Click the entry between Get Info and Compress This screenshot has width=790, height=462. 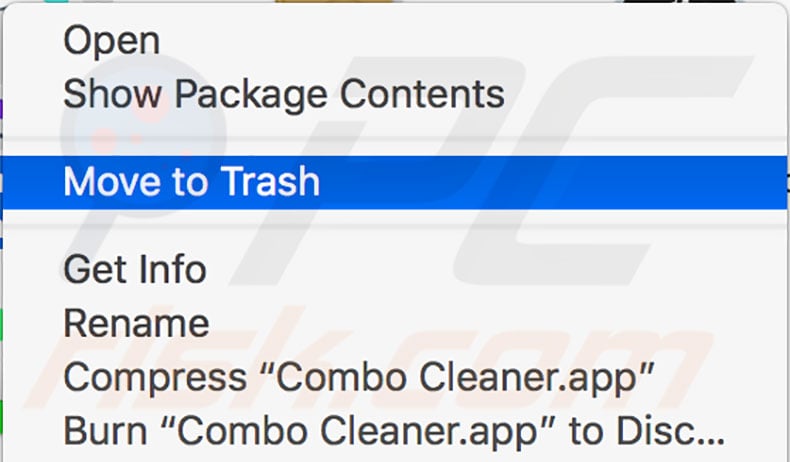(136, 323)
